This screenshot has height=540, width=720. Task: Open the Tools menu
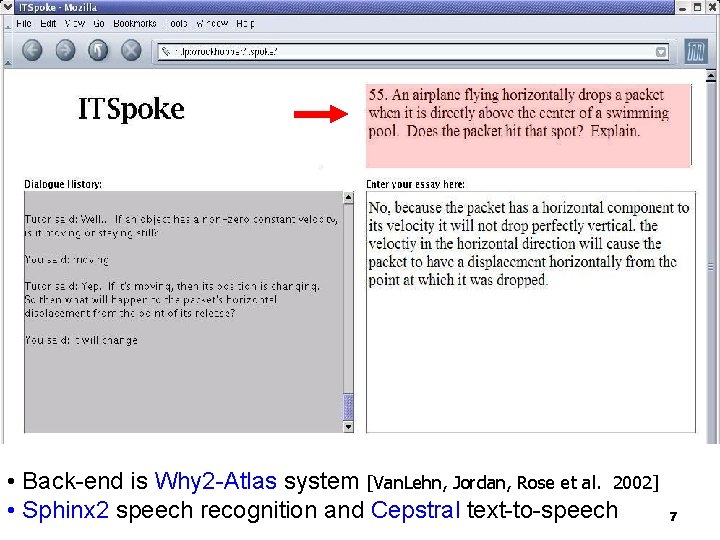coord(176,23)
